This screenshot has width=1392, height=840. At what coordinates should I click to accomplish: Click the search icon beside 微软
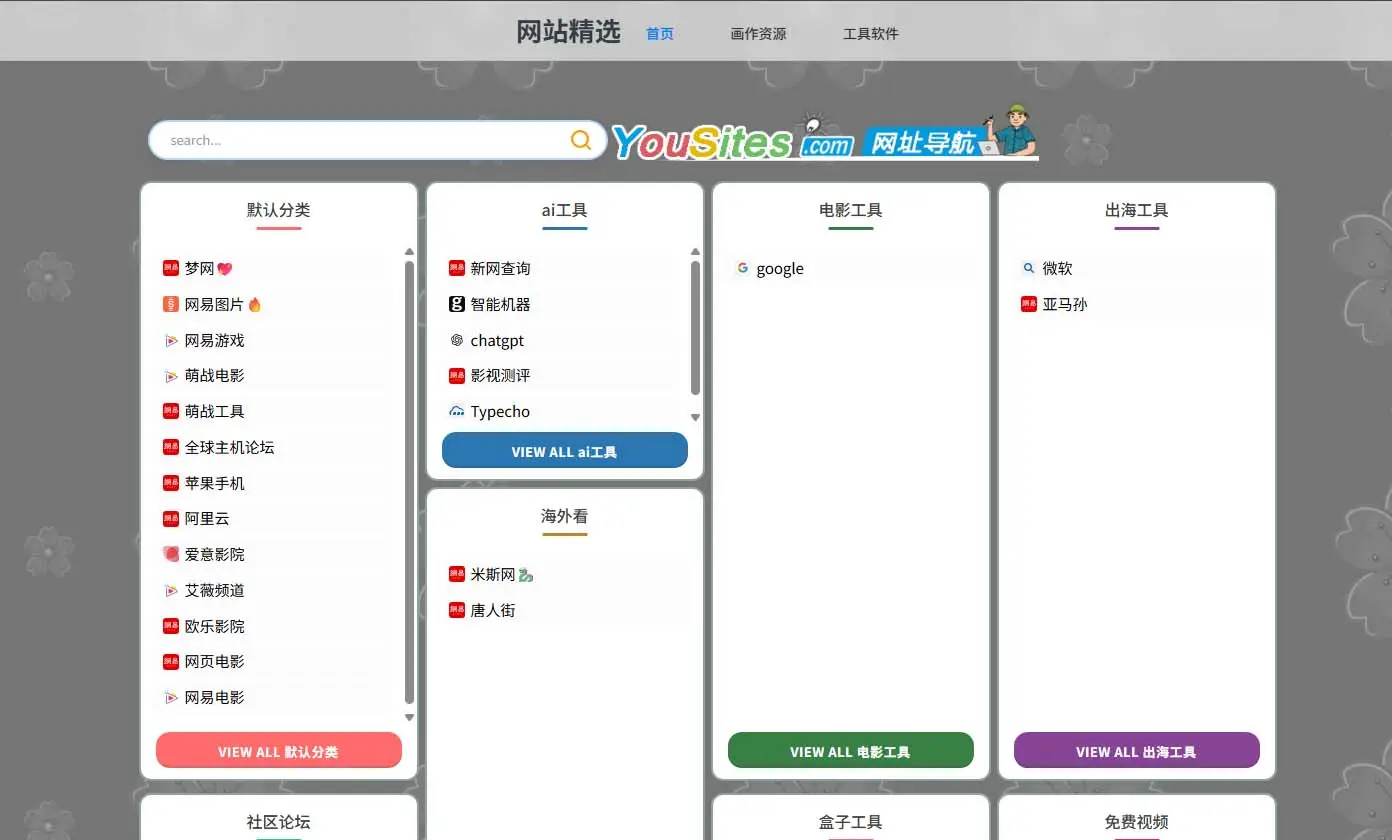coord(1028,268)
